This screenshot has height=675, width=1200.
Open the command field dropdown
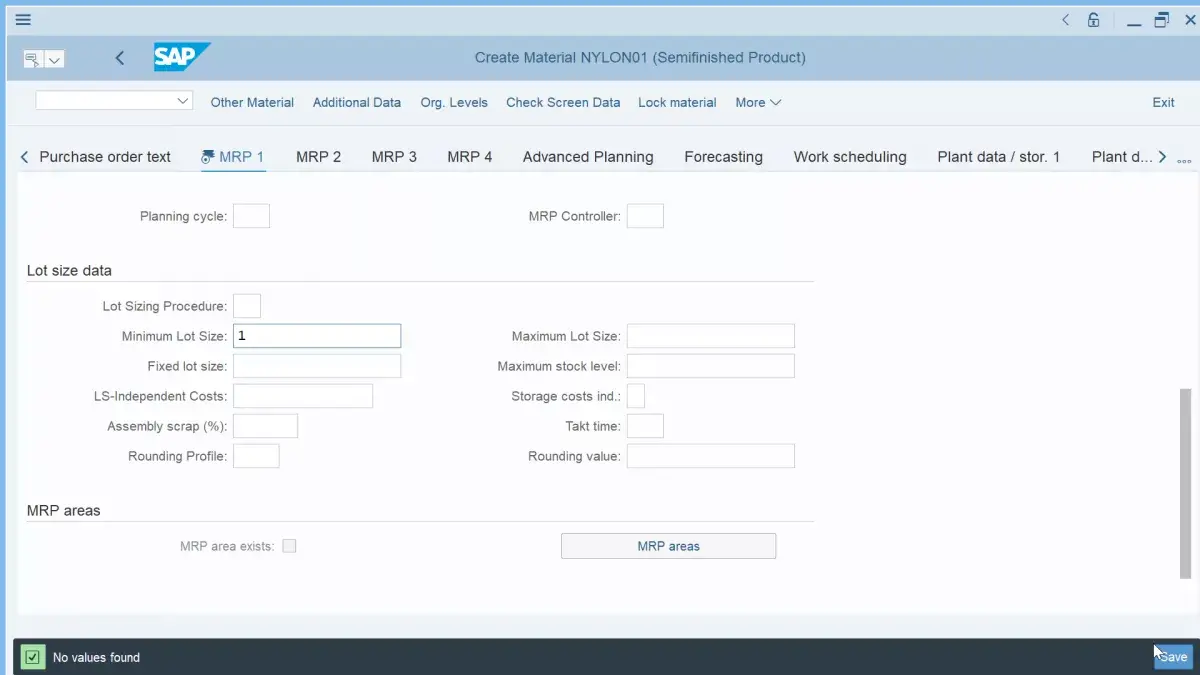(x=183, y=101)
